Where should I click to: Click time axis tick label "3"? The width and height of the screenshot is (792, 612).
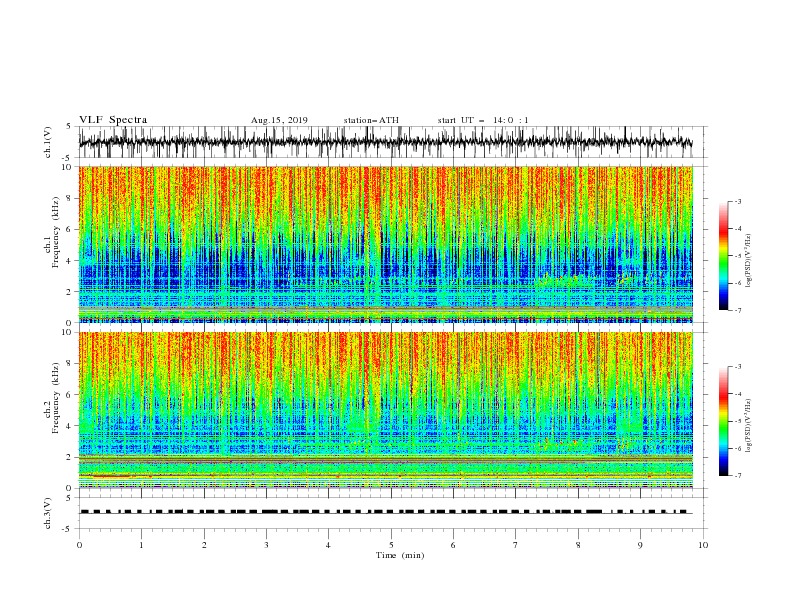(266, 545)
